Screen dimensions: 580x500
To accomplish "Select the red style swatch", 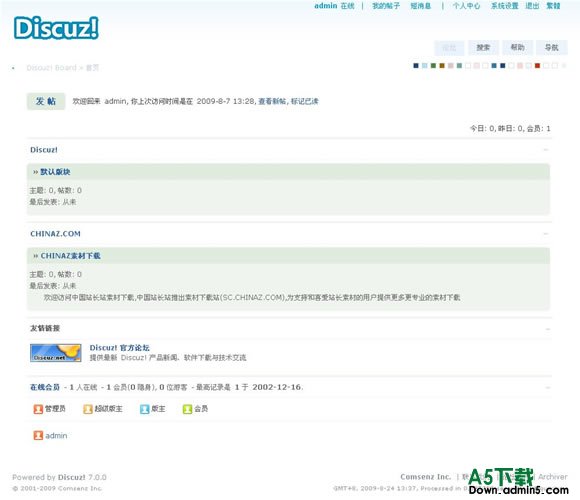I will click(x=537, y=66).
